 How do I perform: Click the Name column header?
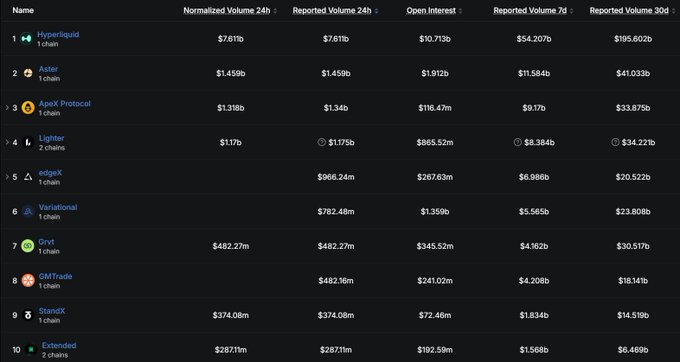23,10
